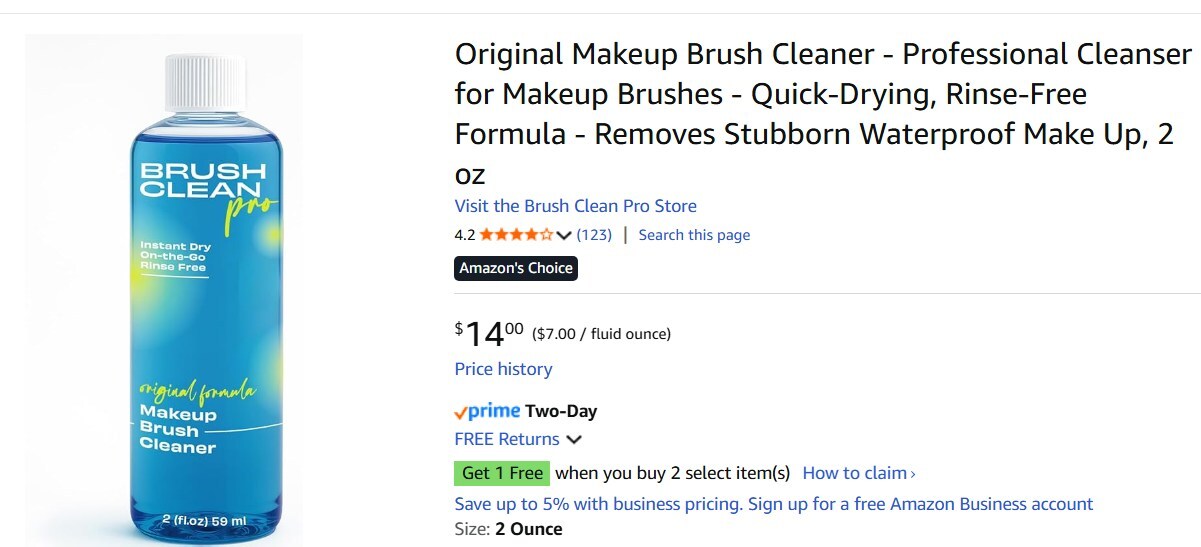Expand the FREE Returns chevron
Screen dimensions: 1201x547
(x=574, y=439)
